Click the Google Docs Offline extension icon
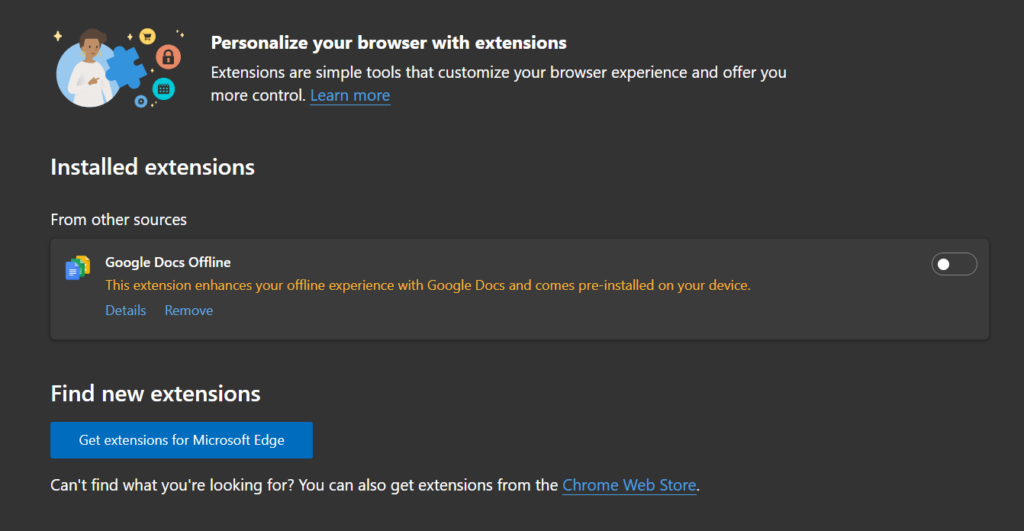 click(x=78, y=268)
